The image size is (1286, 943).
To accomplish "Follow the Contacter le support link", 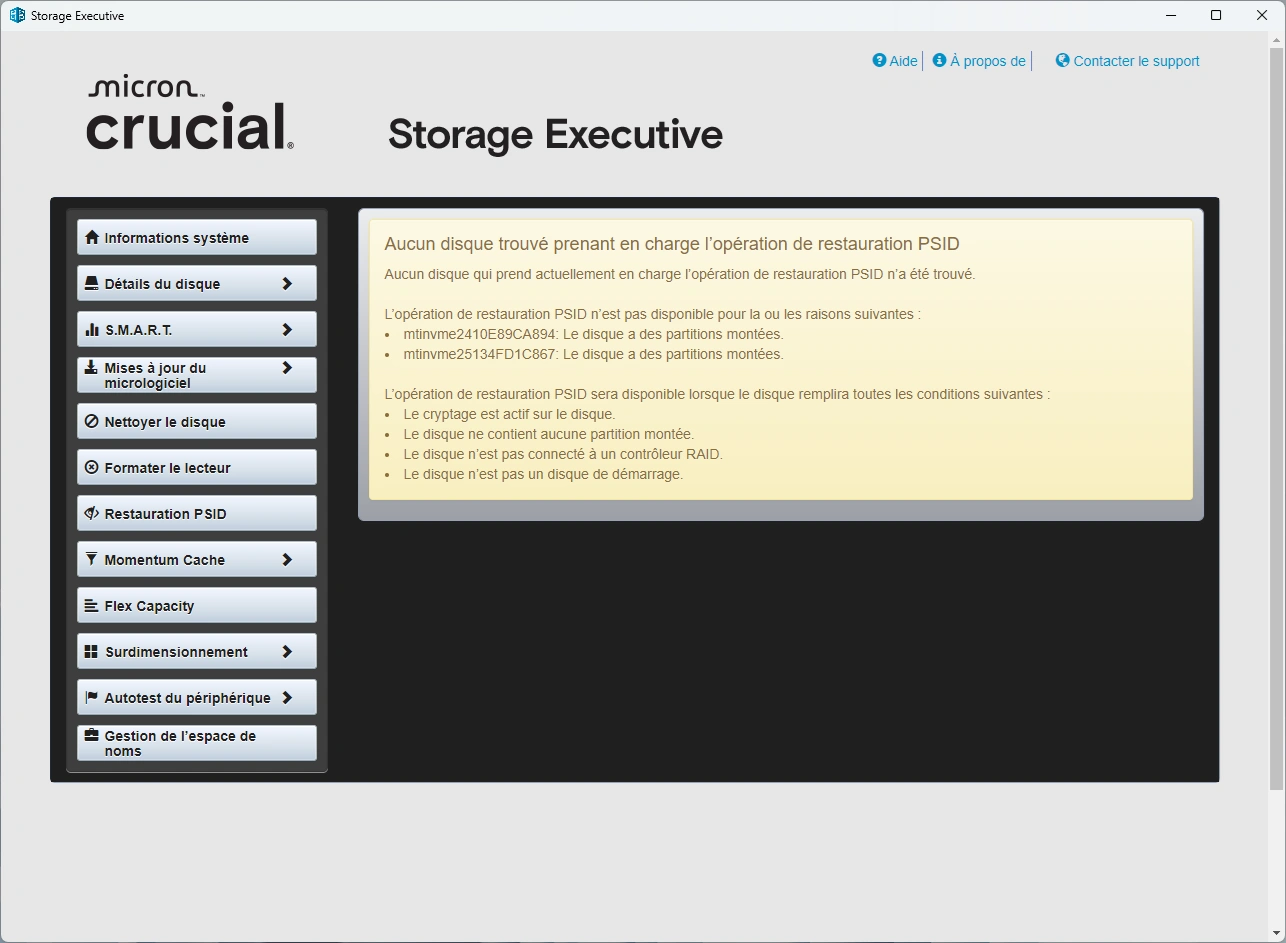I will point(1136,61).
